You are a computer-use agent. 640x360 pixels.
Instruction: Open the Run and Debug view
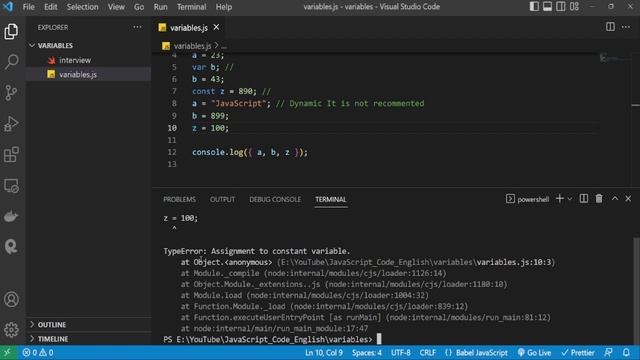tap(11, 124)
